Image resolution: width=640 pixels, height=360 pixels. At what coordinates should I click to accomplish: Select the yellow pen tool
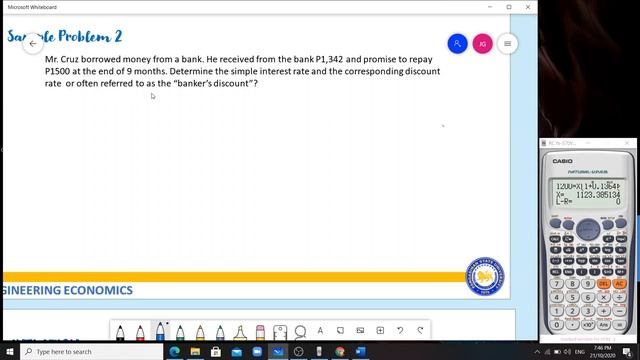coord(200,332)
